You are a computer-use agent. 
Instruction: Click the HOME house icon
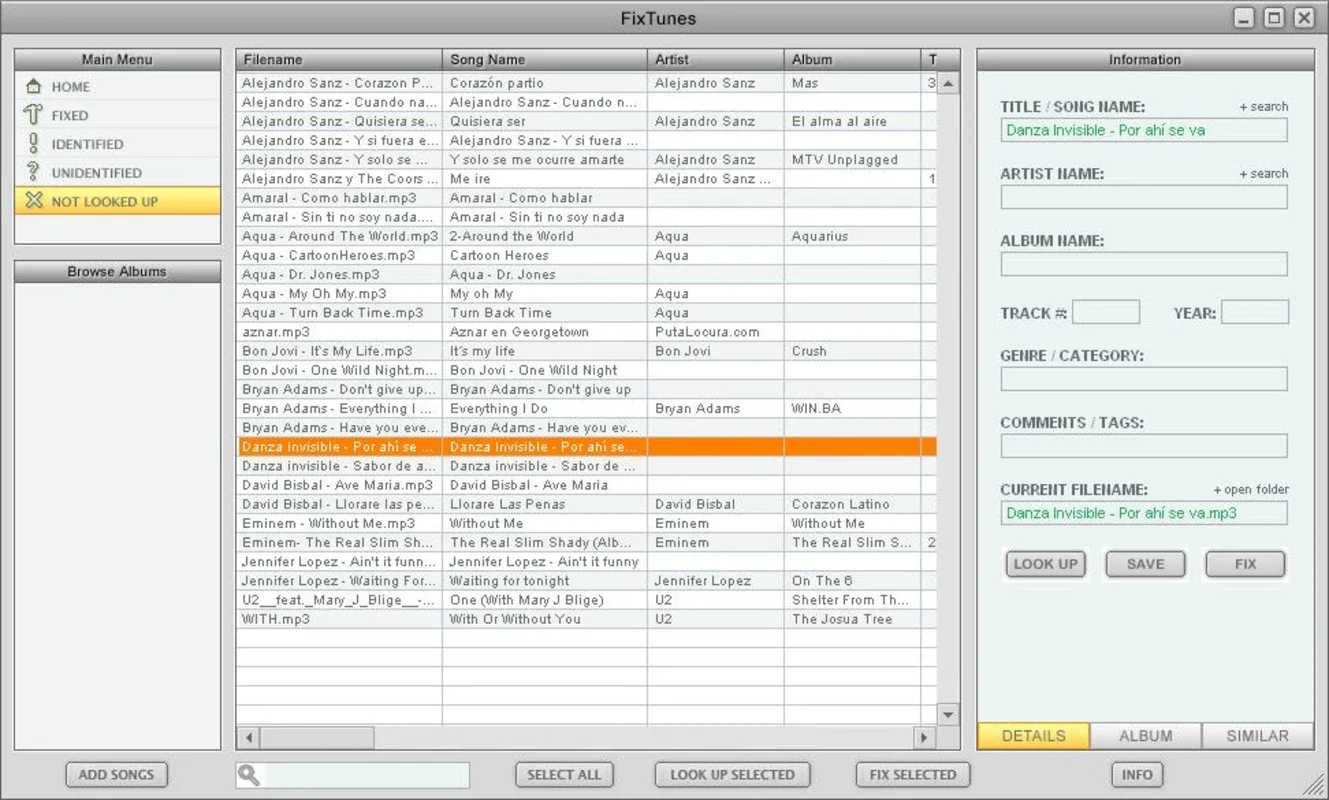[x=34, y=87]
